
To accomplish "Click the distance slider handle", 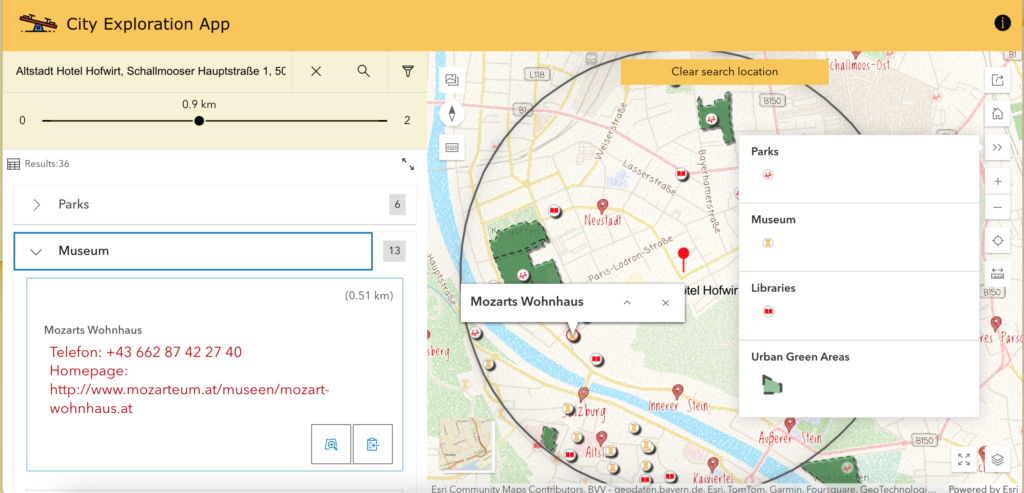I will click(x=199, y=120).
